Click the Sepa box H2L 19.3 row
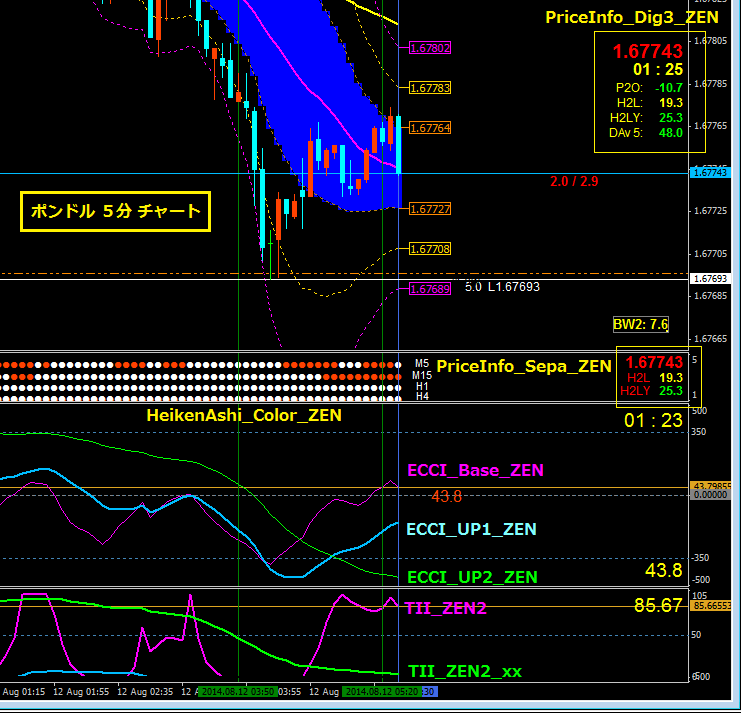741x713 pixels. coord(655,378)
